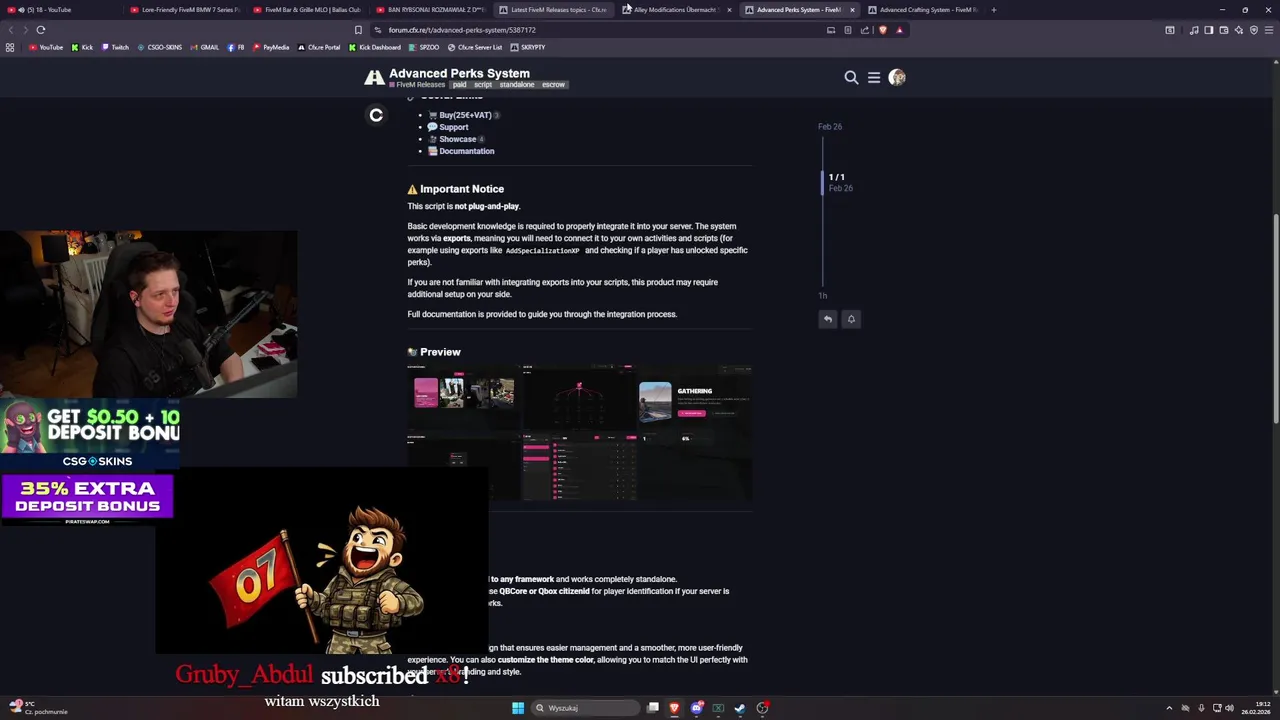Open the Kick Dashboard bookmark

(375, 47)
